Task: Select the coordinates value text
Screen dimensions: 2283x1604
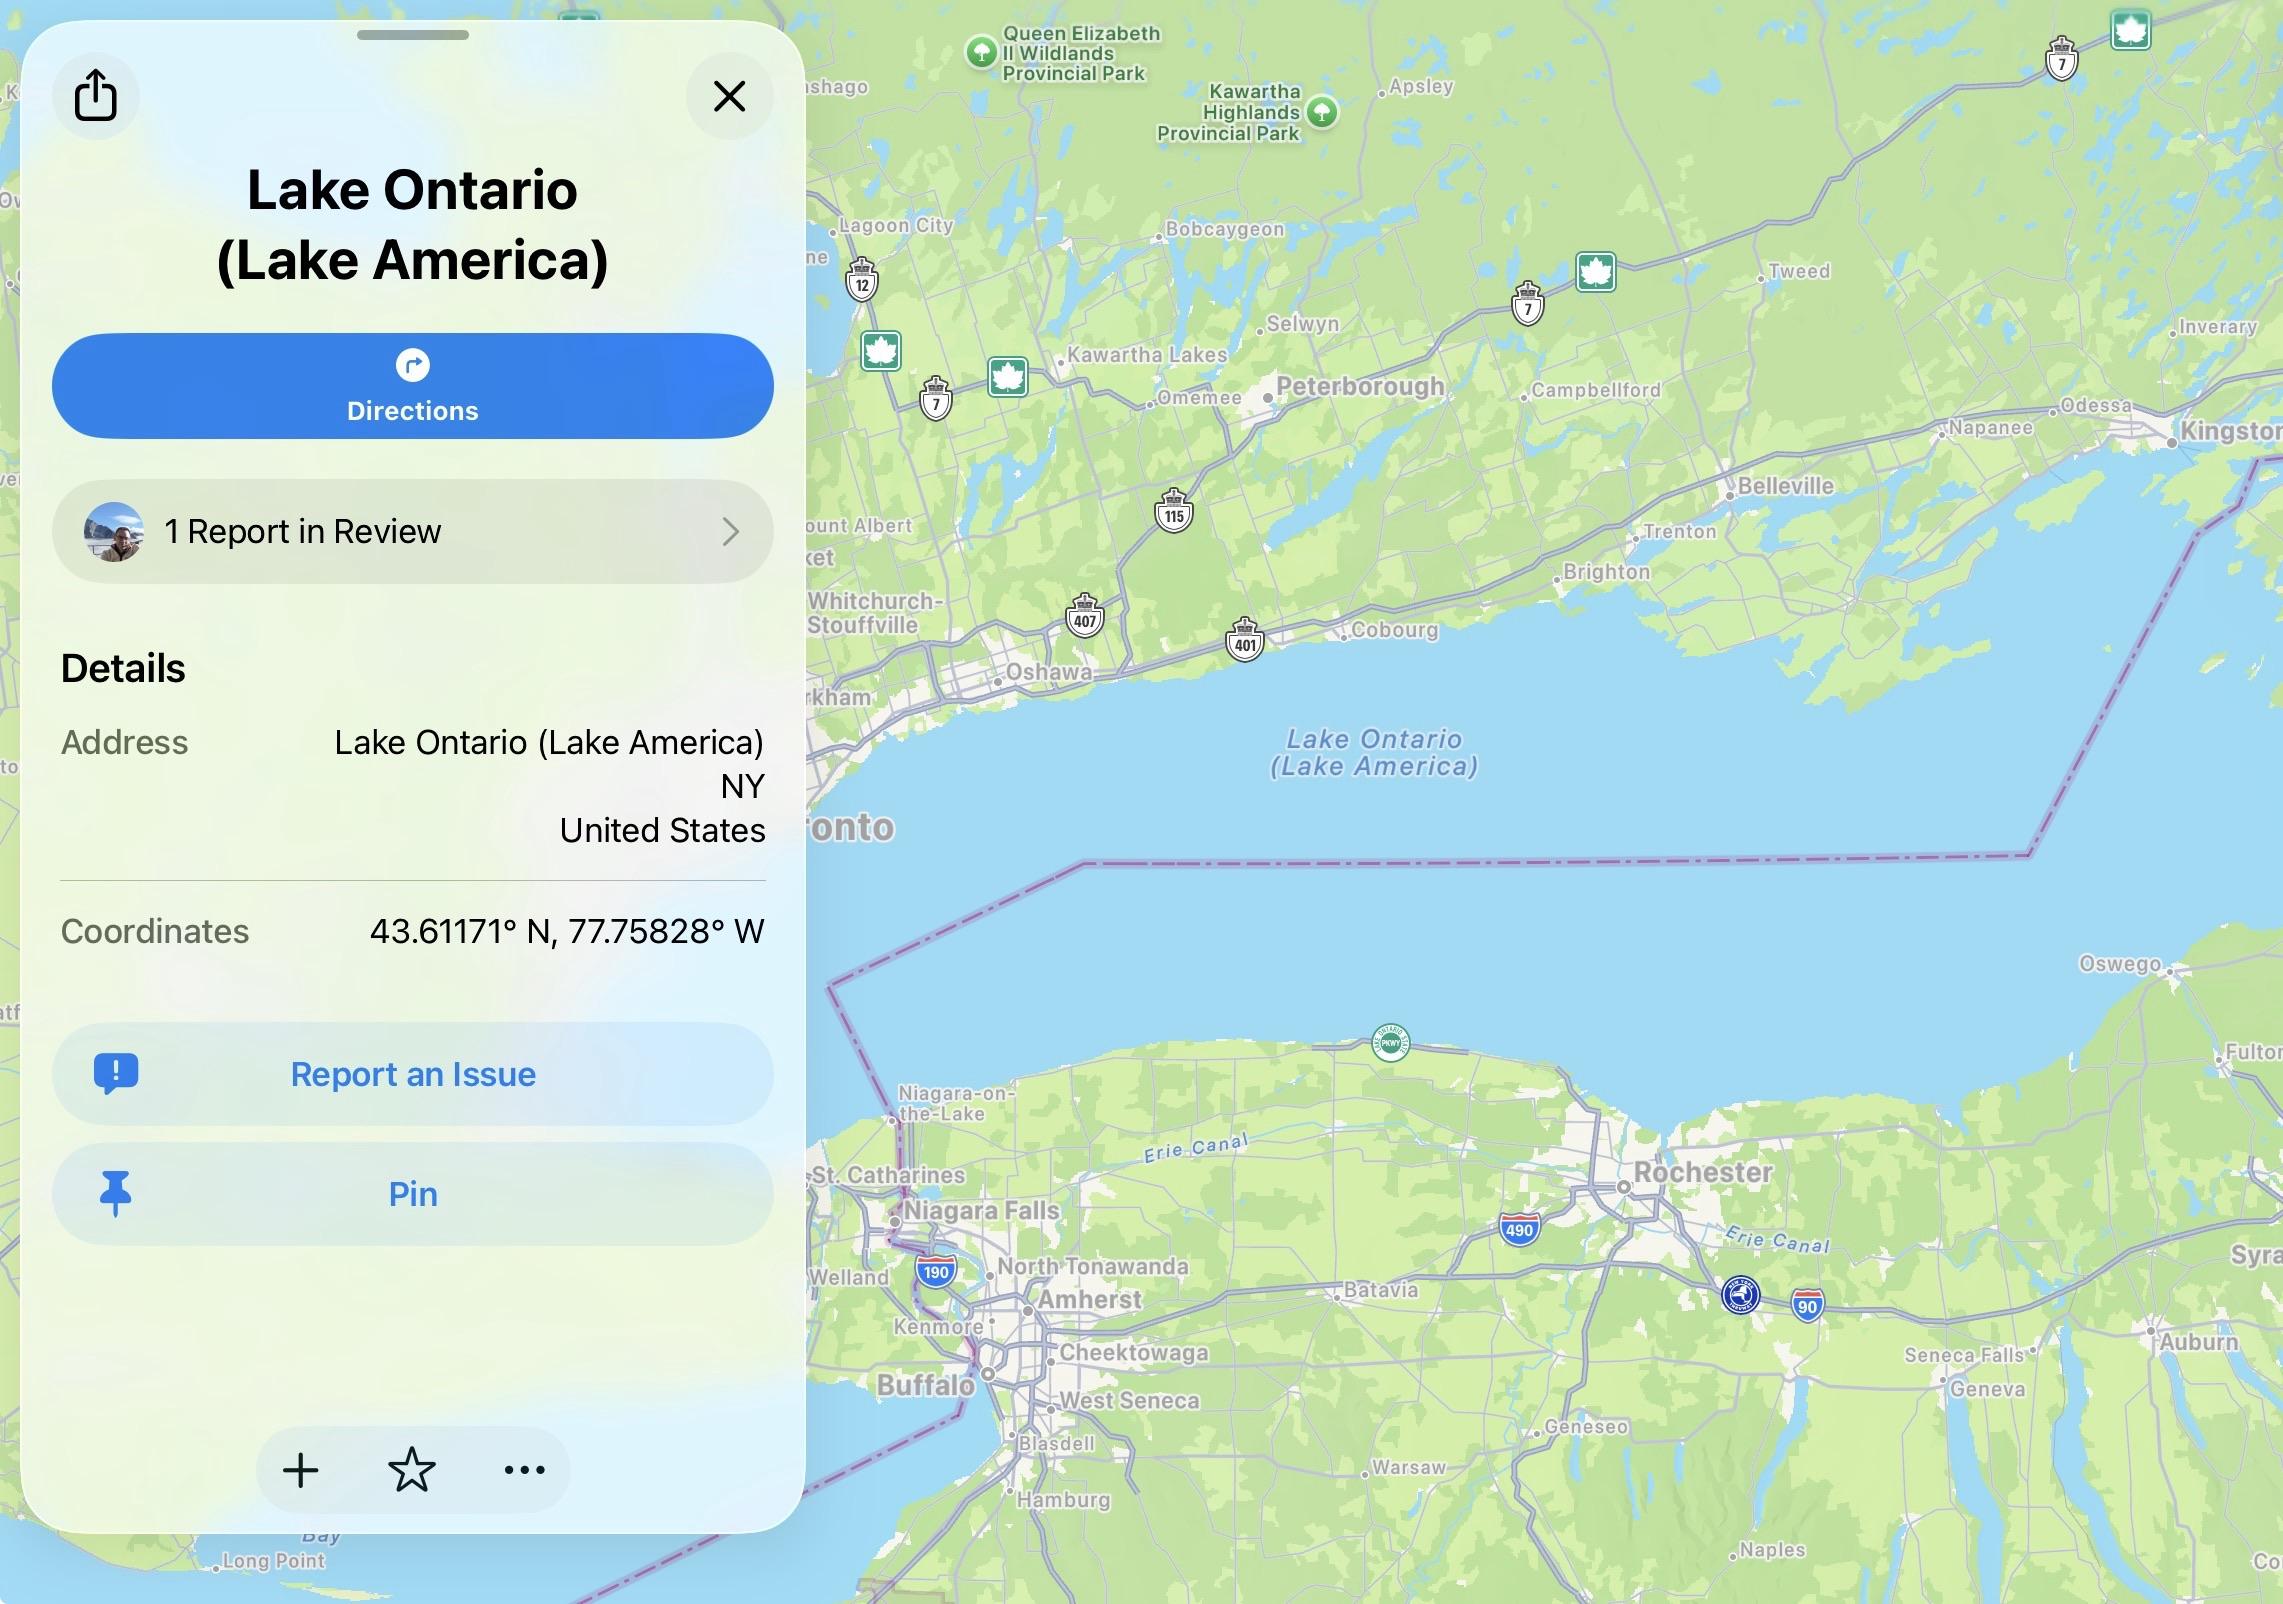Action: pos(567,931)
